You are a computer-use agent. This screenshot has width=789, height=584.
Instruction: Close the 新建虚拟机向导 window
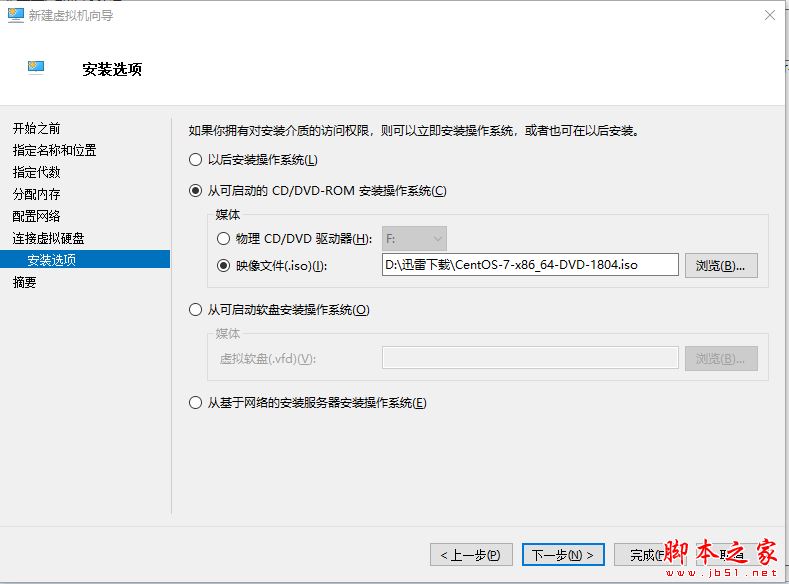click(x=769, y=15)
